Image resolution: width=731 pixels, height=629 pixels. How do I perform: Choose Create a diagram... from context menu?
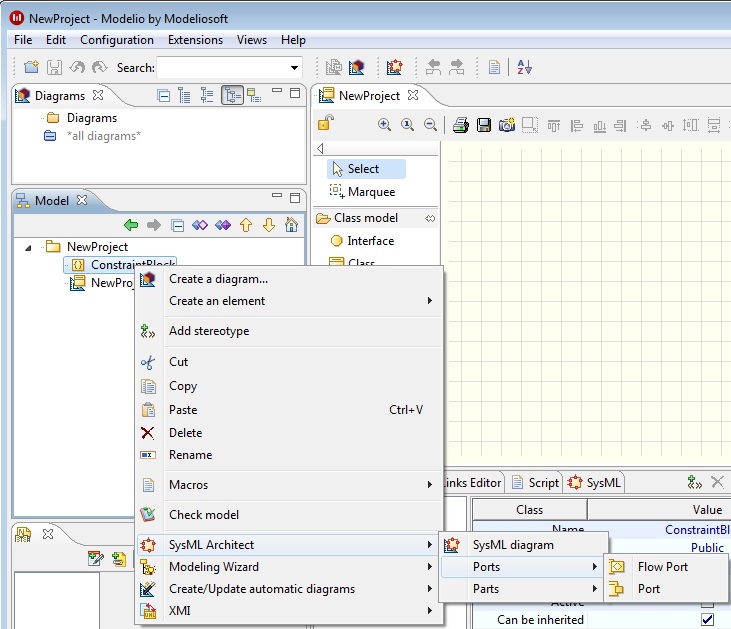pyautogui.click(x=289, y=279)
